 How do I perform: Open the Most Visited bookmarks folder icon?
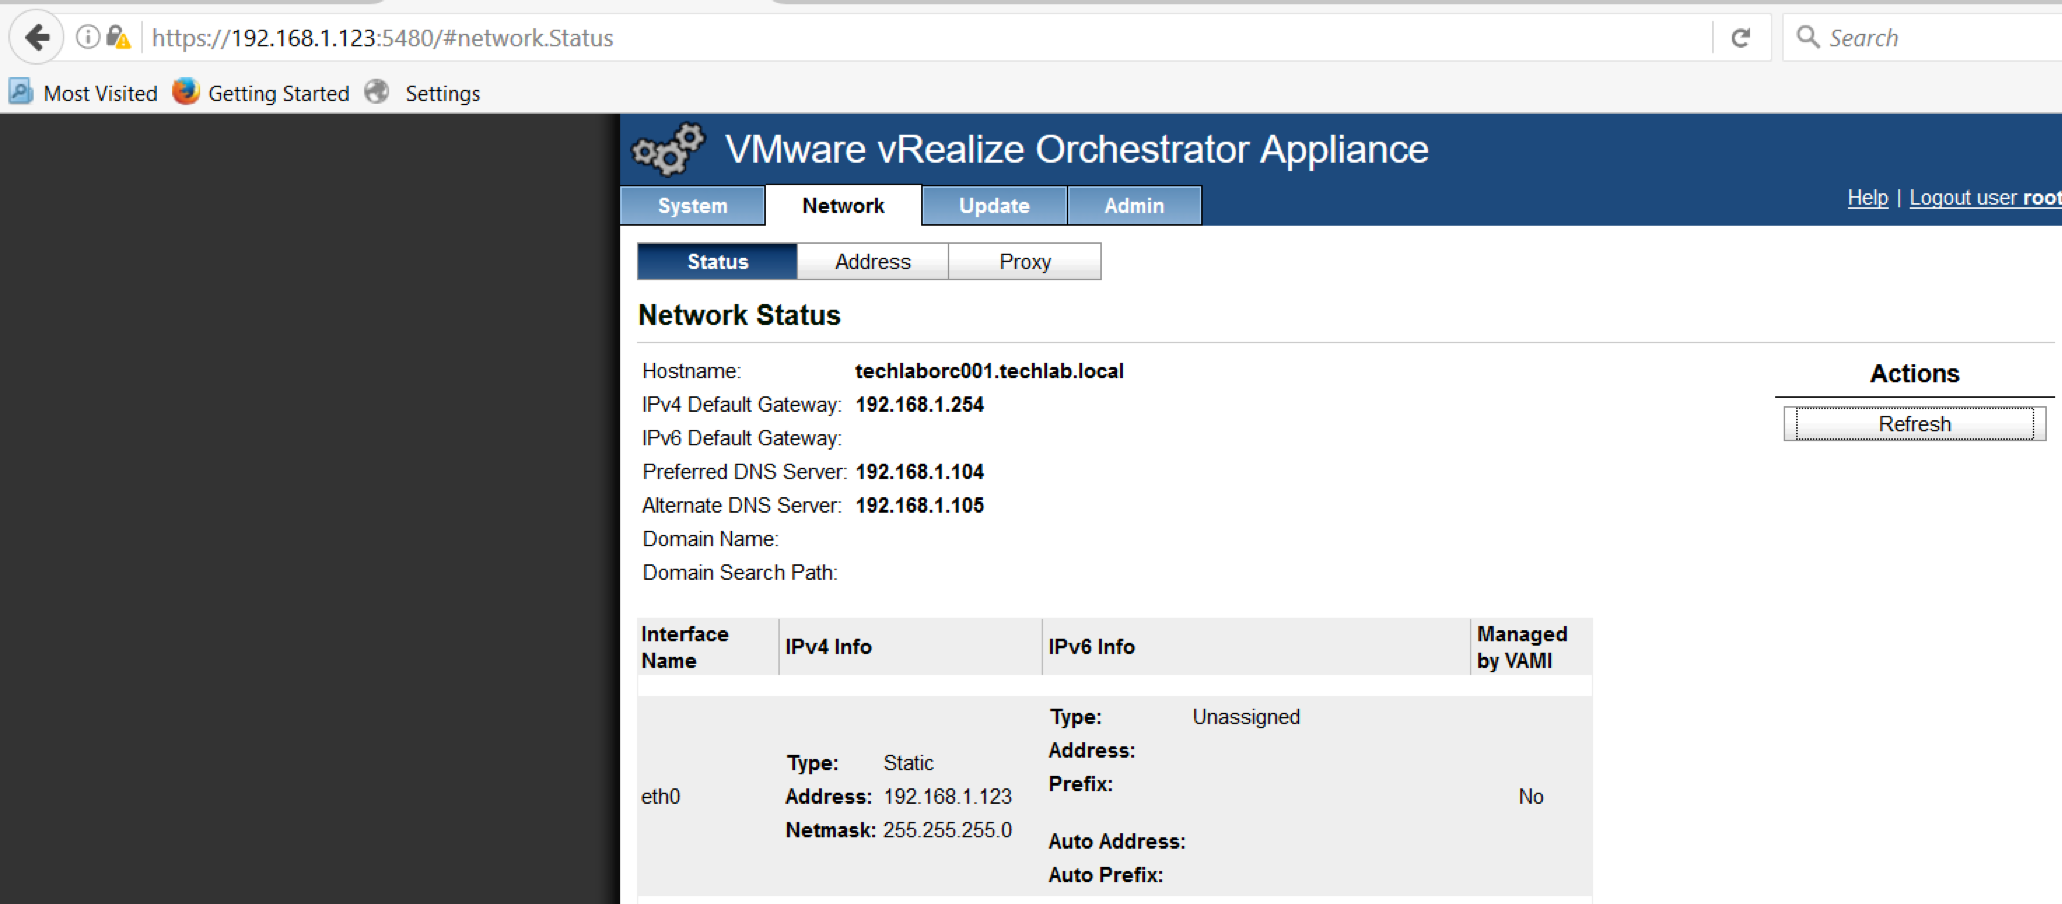click(x=21, y=92)
